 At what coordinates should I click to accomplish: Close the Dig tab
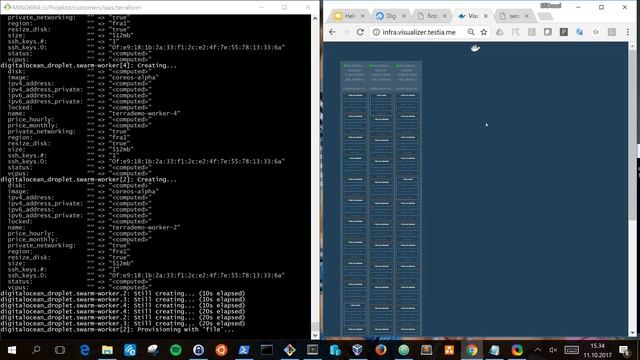click(404, 16)
